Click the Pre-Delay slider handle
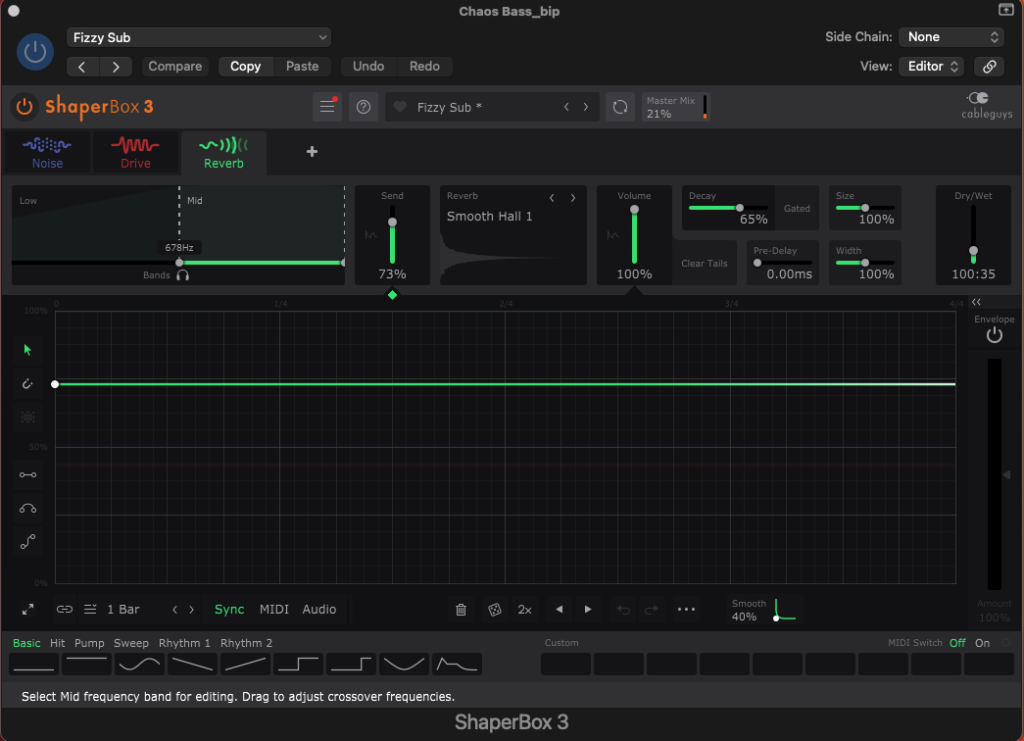Viewport: 1024px width, 741px height. 758,262
